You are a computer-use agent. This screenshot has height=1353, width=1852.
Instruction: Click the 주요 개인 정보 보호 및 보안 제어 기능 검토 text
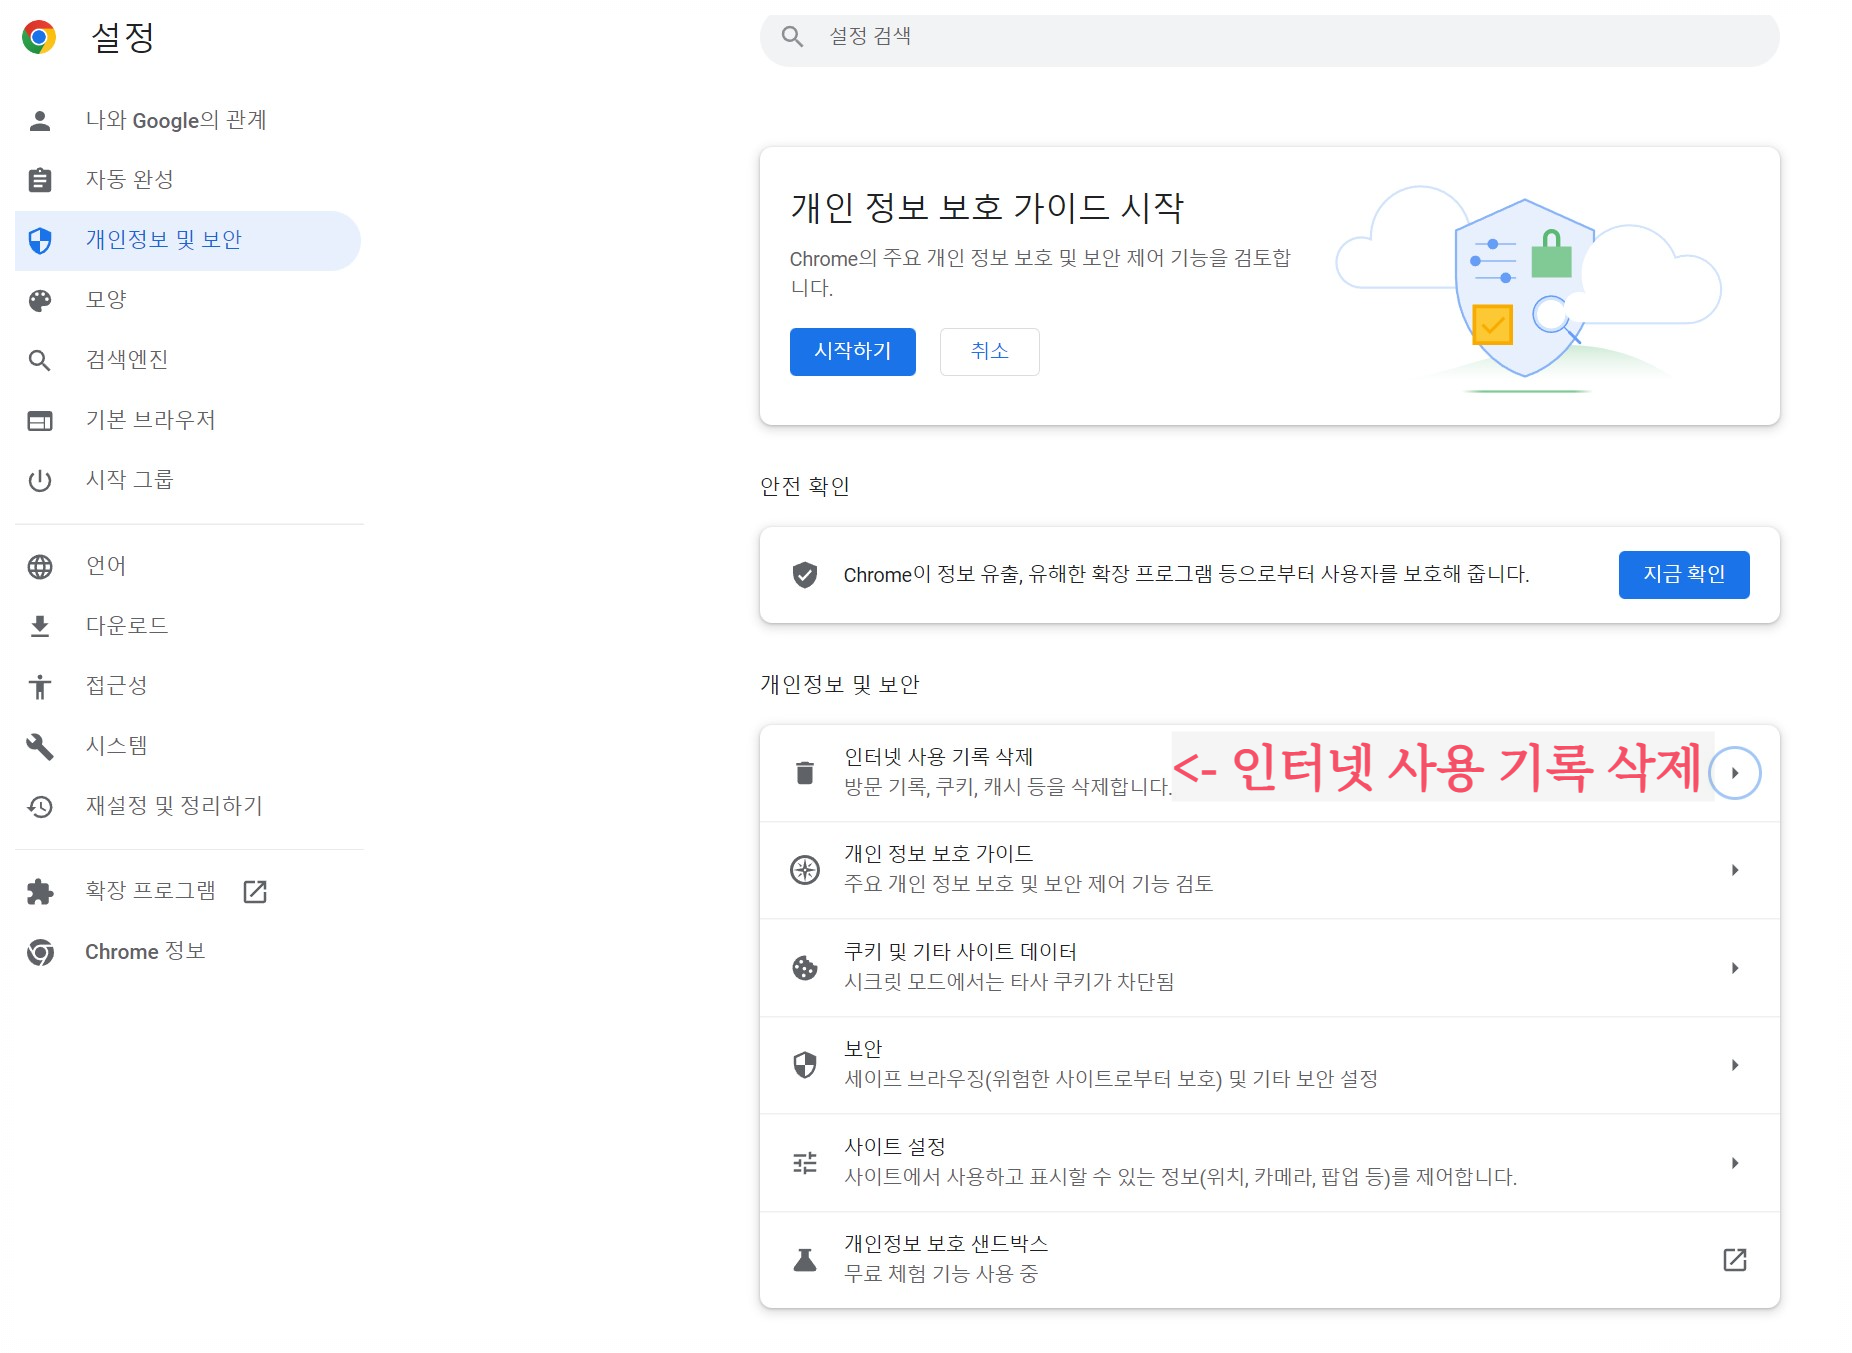click(1029, 884)
